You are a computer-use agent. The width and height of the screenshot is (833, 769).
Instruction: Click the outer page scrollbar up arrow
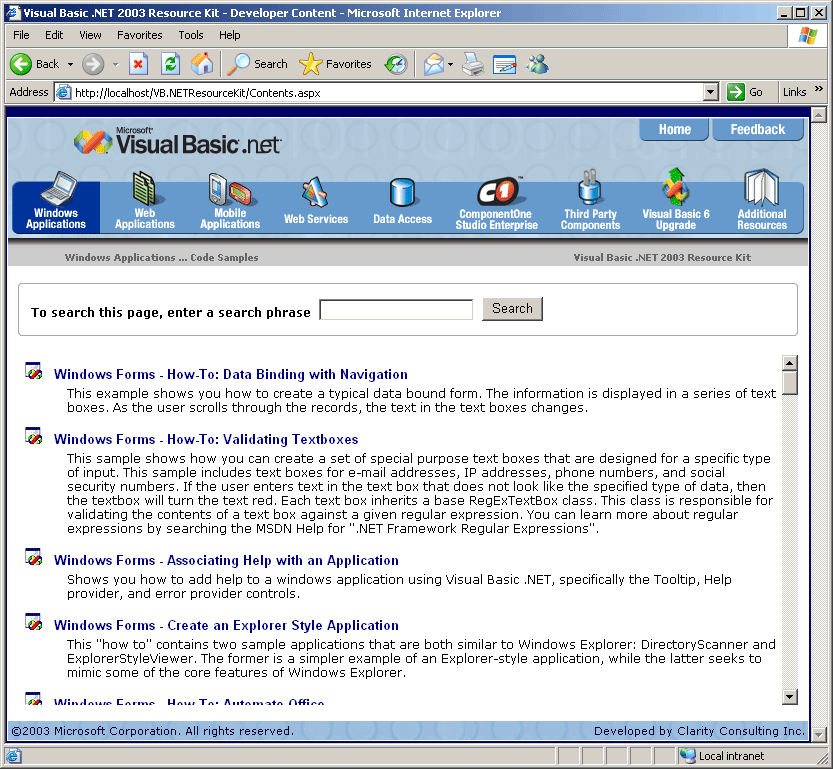[x=819, y=114]
